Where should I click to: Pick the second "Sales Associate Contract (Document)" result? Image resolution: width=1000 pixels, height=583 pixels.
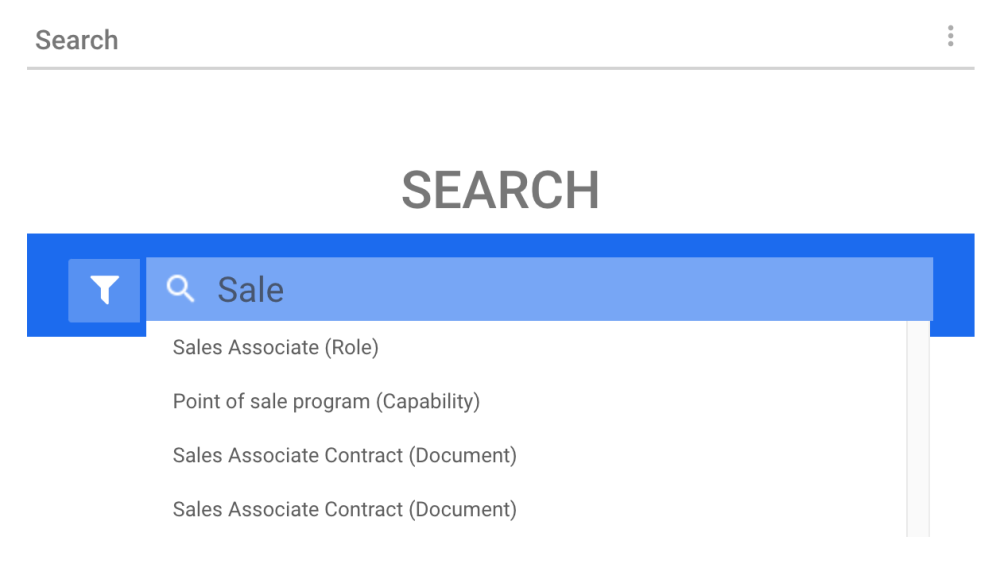(344, 510)
